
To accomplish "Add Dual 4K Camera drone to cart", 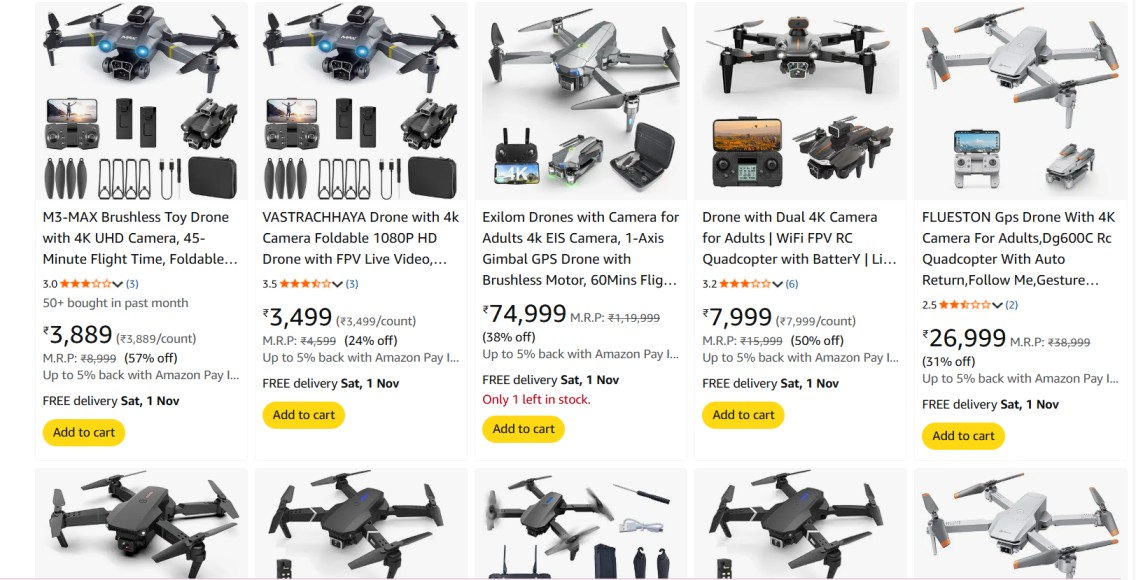I will click(744, 415).
